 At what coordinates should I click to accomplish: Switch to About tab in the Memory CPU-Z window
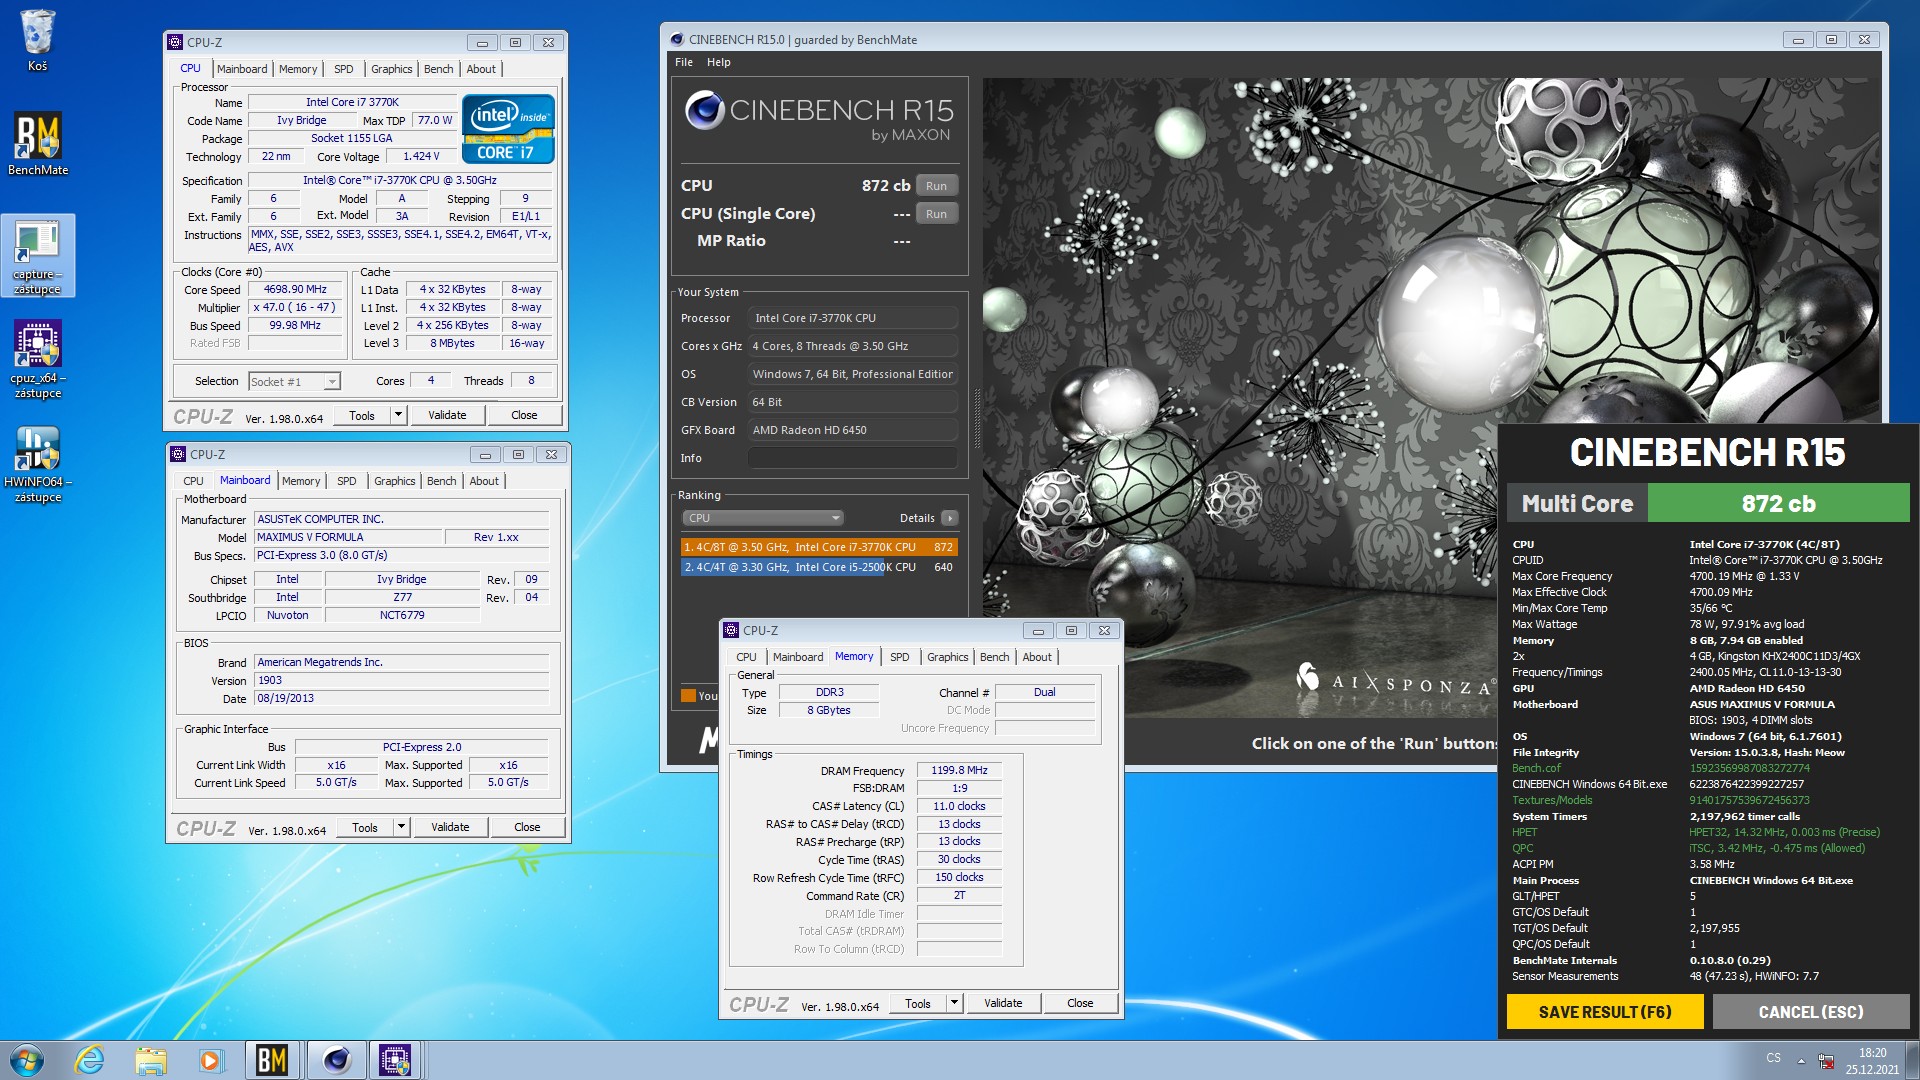click(x=1037, y=657)
